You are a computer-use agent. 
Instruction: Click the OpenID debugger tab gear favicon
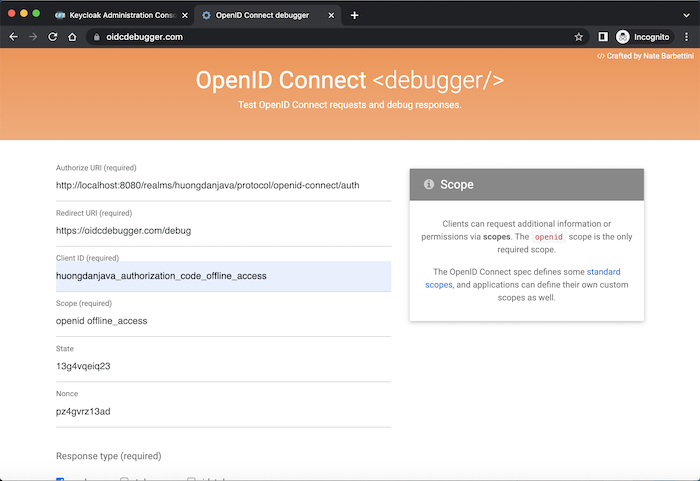[206, 15]
